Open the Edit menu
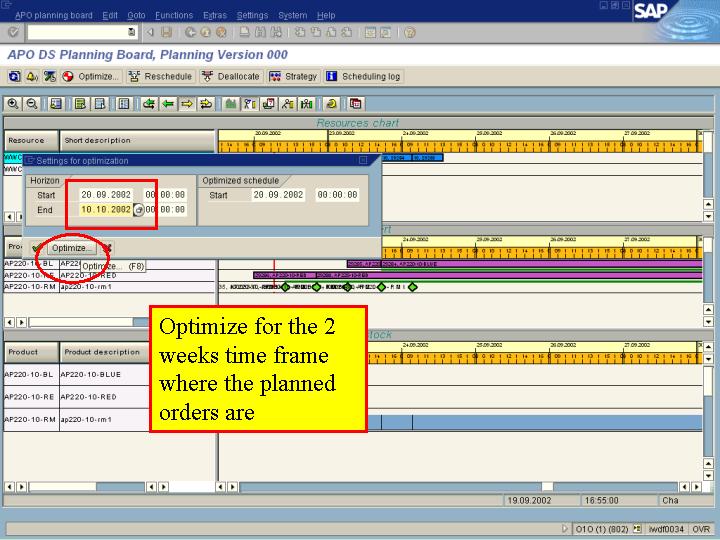This screenshot has width=720, height=540. 110,15
